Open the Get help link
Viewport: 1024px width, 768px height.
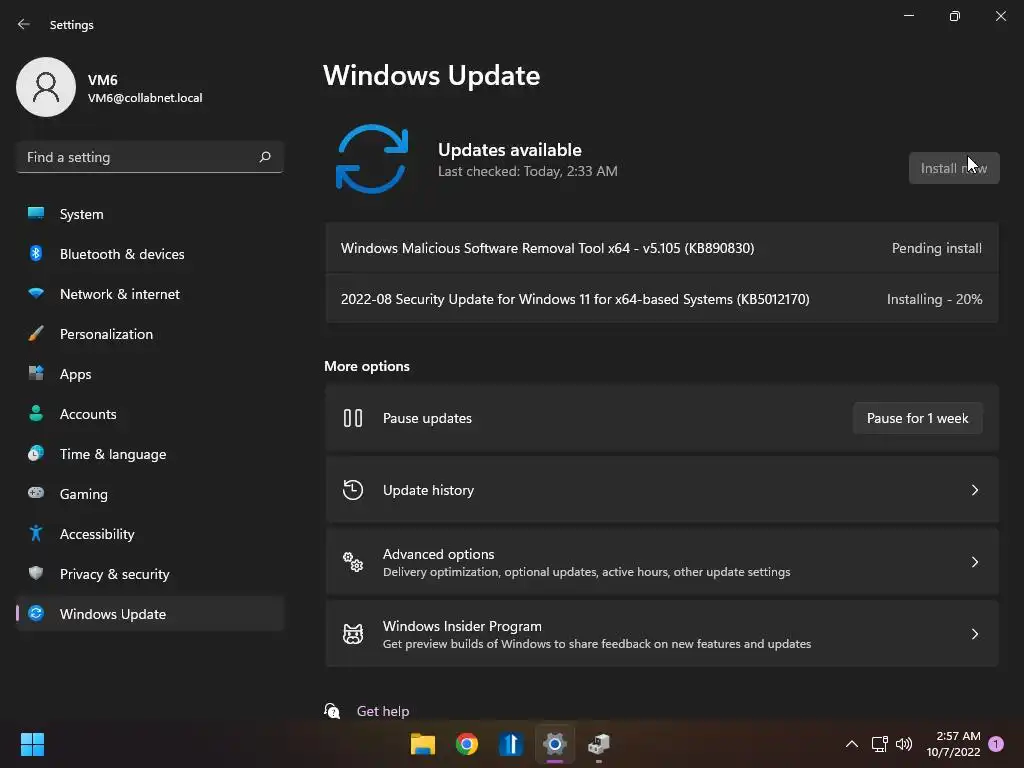pyautogui.click(x=383, y=711)
